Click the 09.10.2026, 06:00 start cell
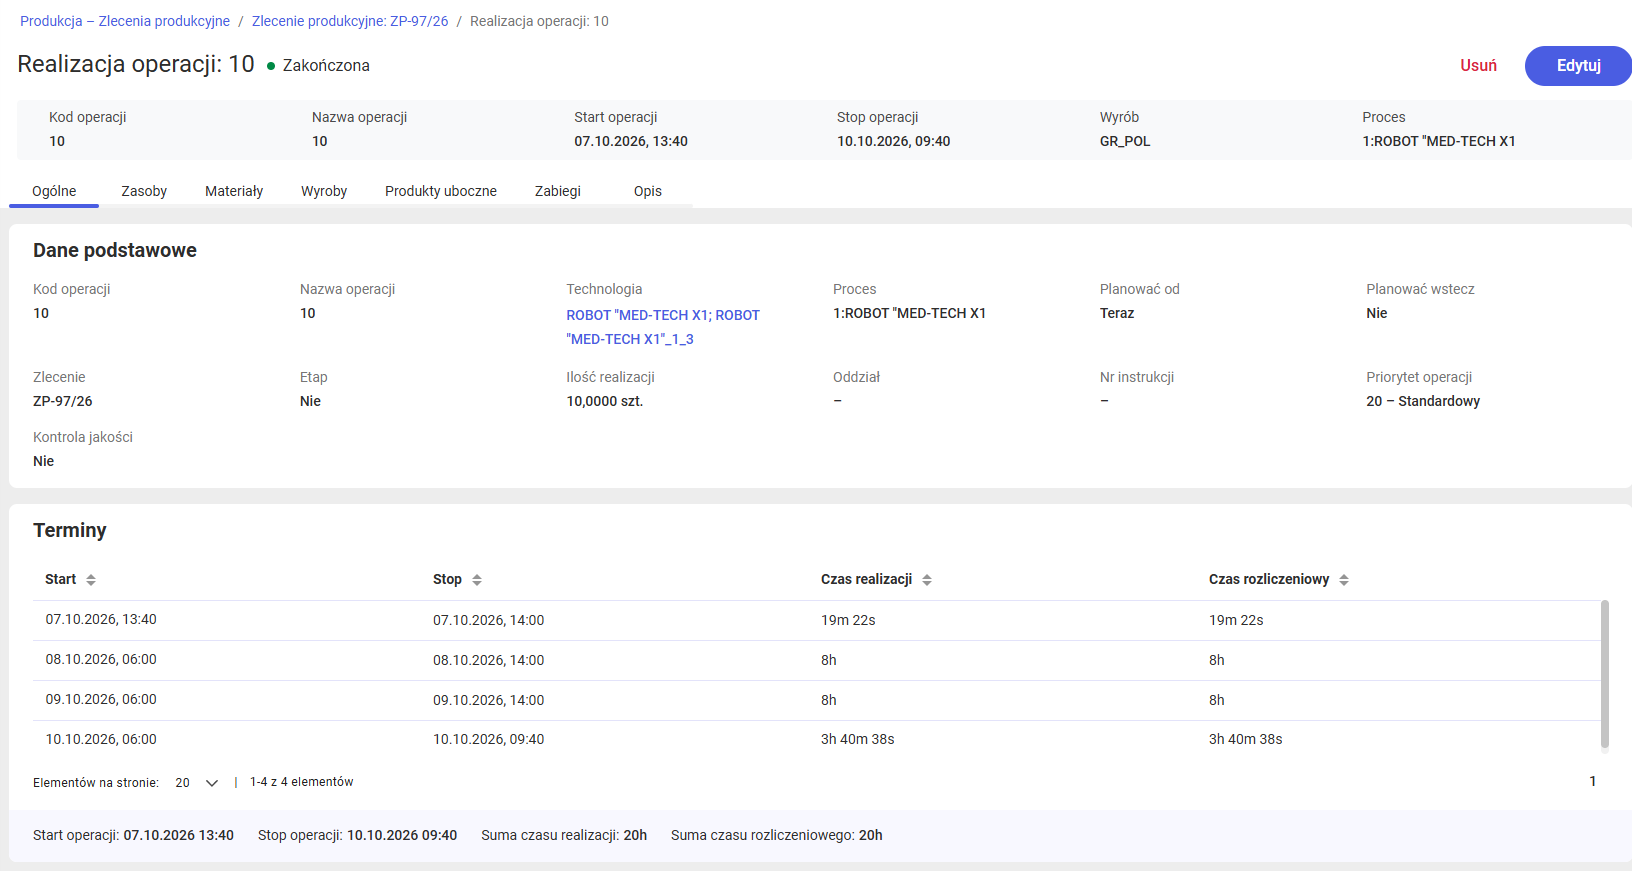The height and width of the screenshot is (871, 1632). [x=101, y=700]
